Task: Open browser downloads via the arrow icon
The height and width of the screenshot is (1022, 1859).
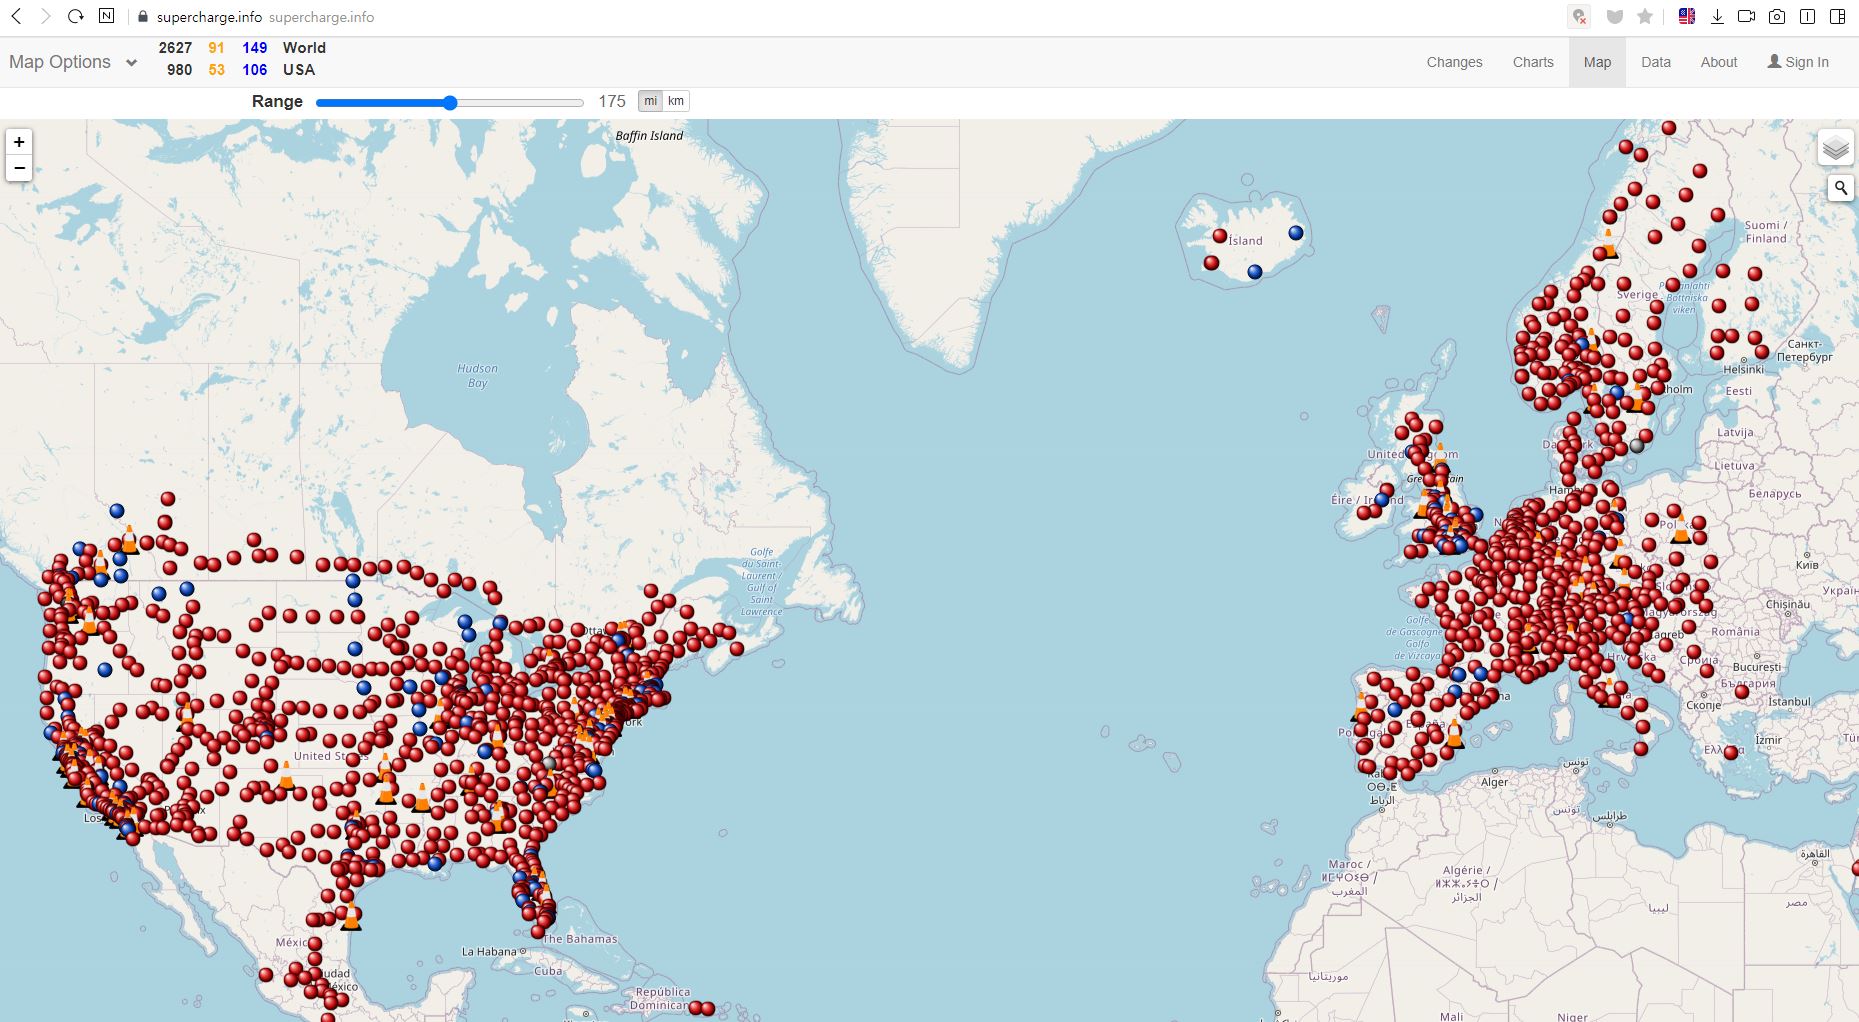Action: (x=1717, y=17)
